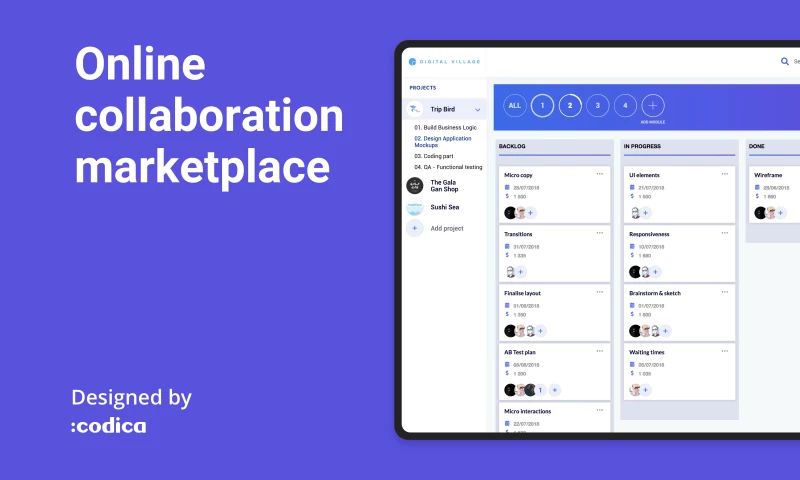The height and width of the screenshot is (480, 800).
Task: Open the Micro interactions card title
Action: click(x=528, y=411)
